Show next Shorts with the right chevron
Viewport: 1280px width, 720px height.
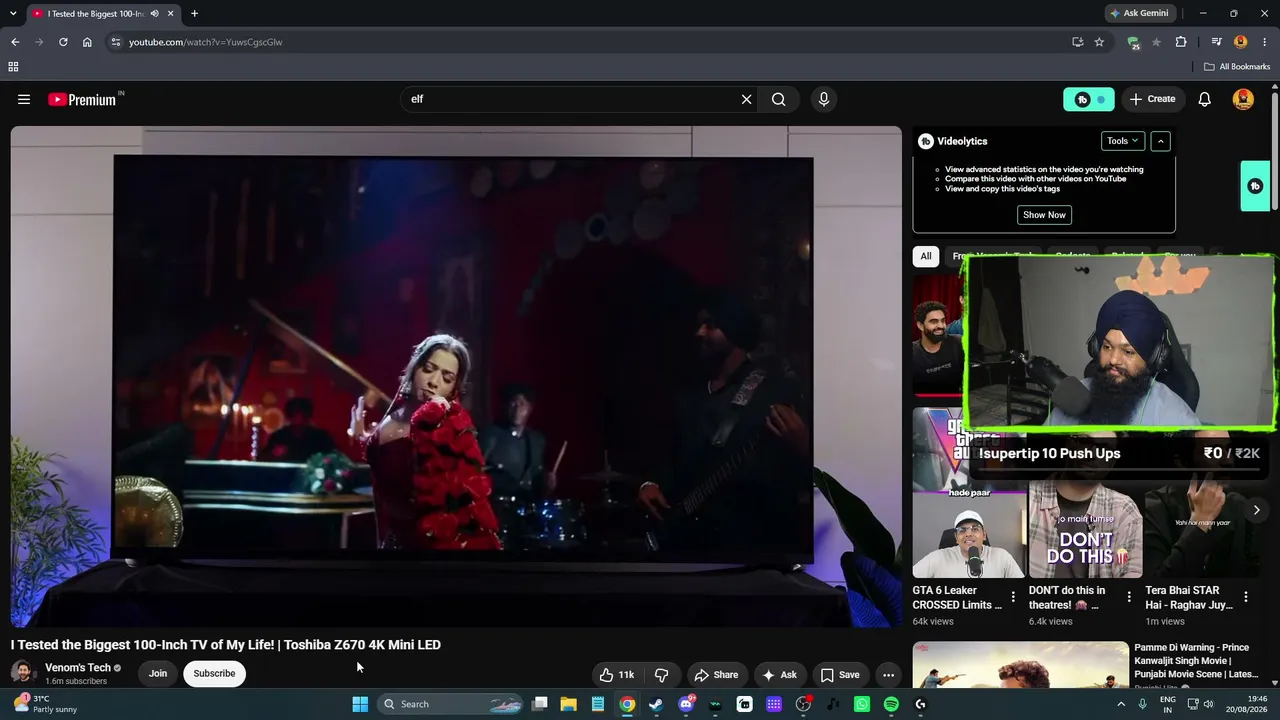(x=1257, y=510)
